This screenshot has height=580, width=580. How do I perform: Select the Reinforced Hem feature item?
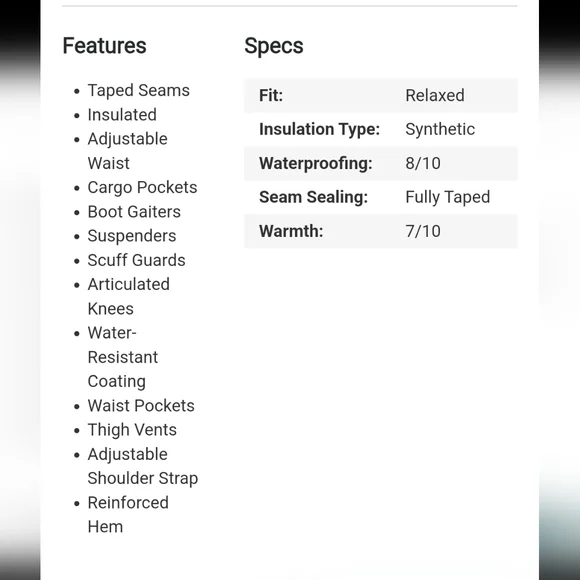[x=128, y=515]
